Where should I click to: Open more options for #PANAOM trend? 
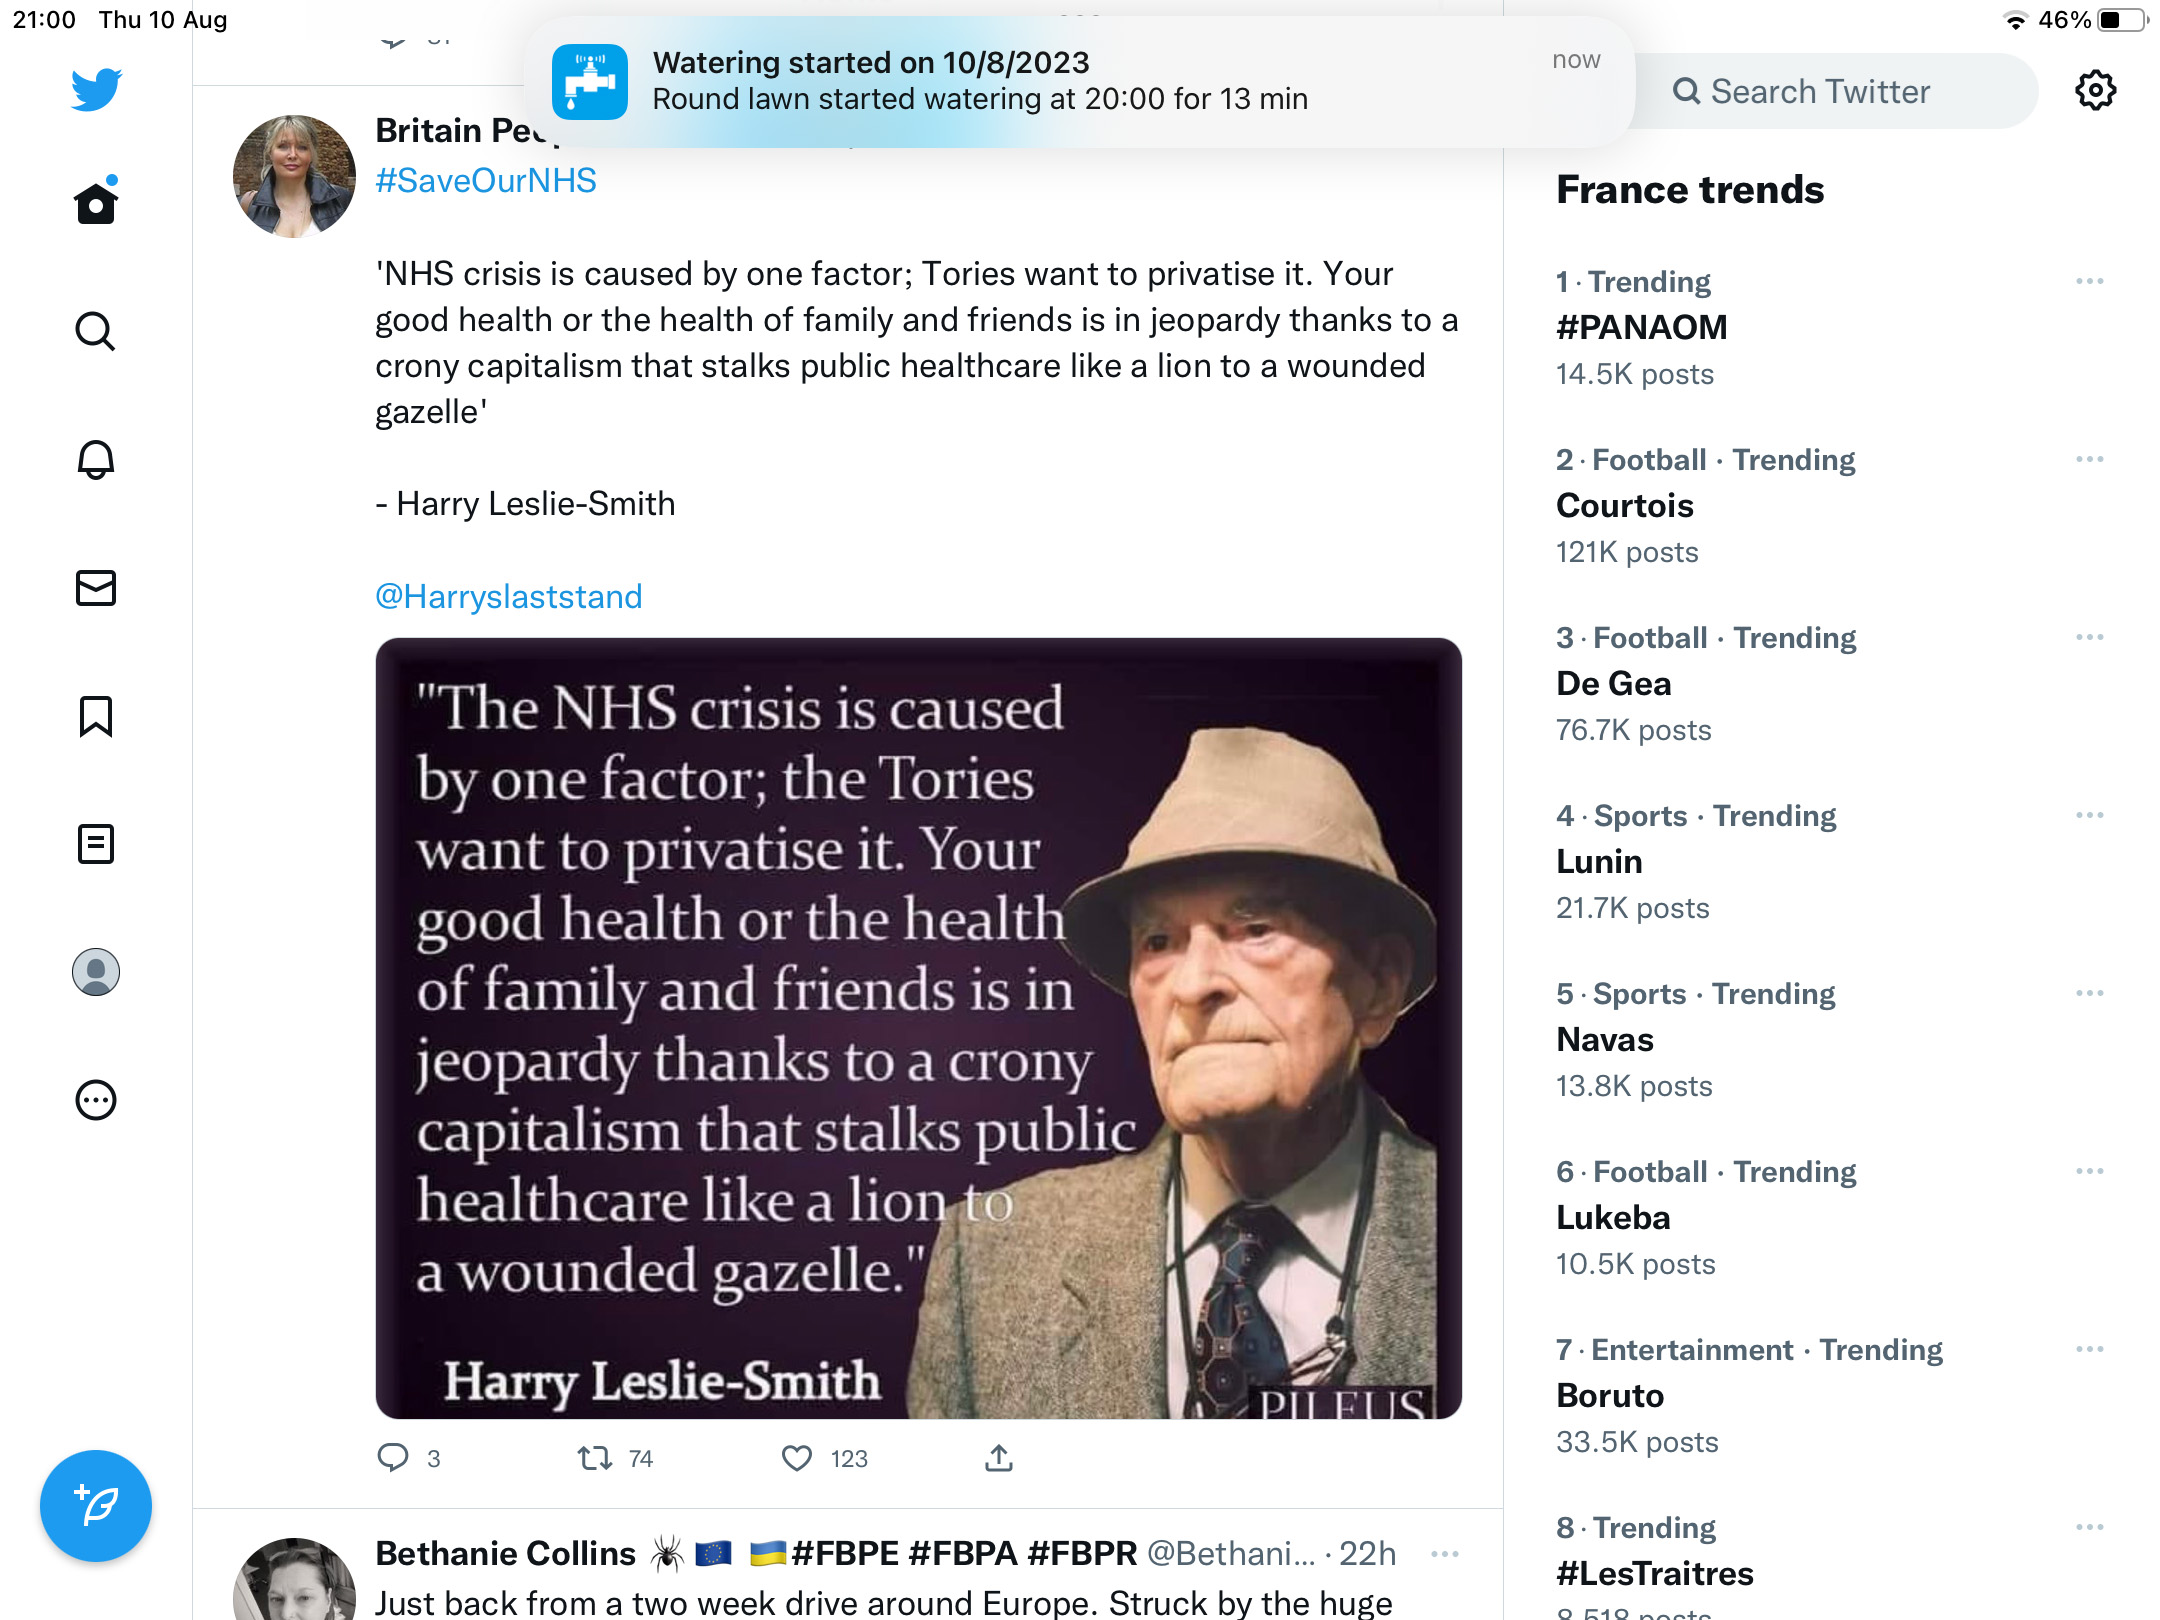(2090, 282)
